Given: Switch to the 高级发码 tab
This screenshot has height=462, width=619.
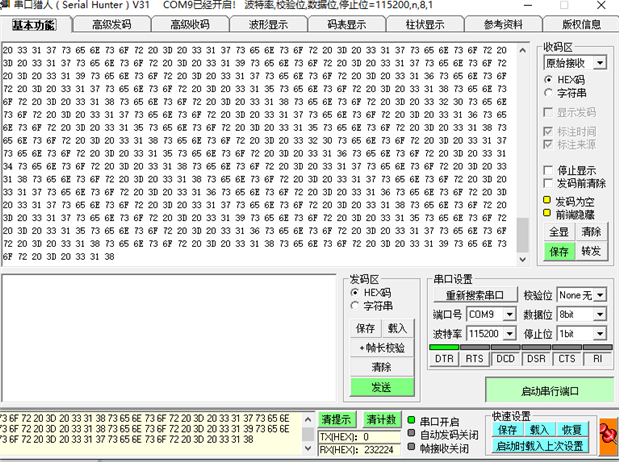Looking at the screenshot, I should pyautogui.click(x=112, y=25).
